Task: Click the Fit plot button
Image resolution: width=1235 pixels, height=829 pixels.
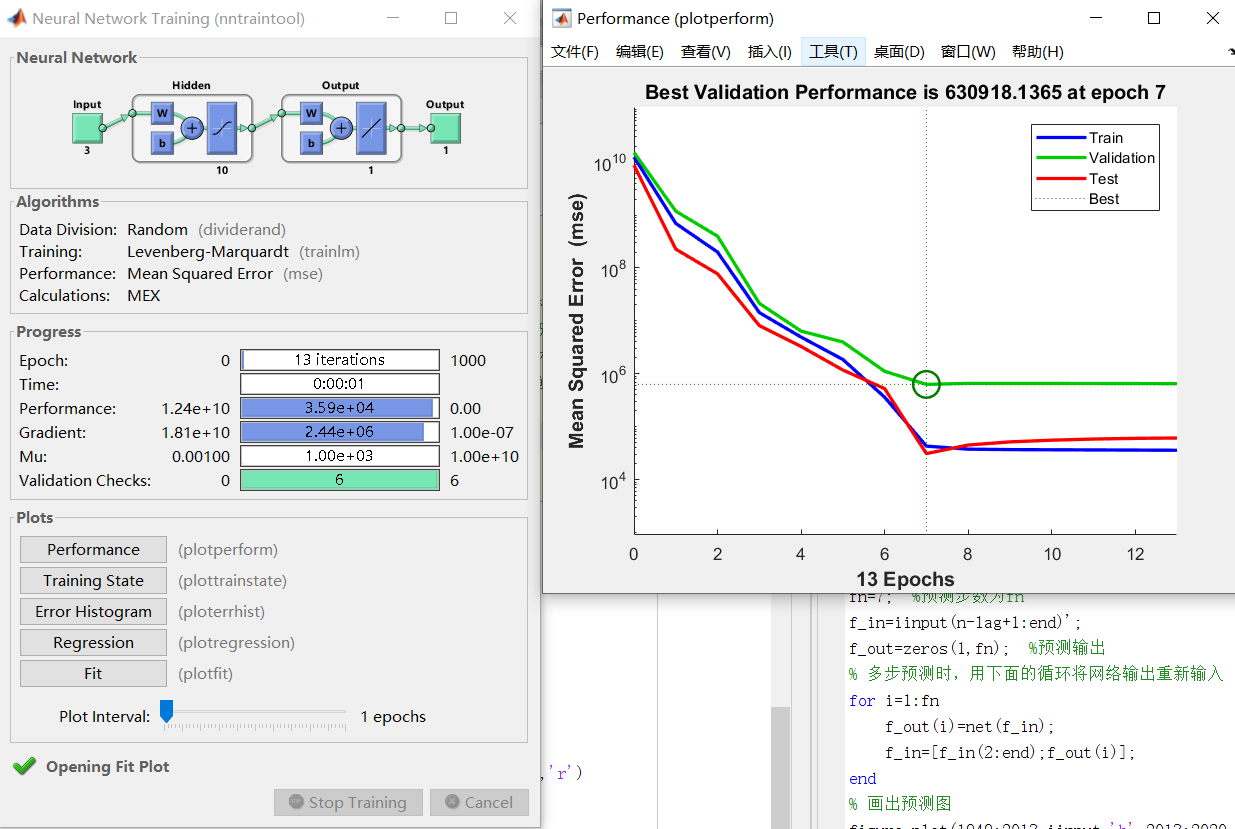Action: coord(93,673)
